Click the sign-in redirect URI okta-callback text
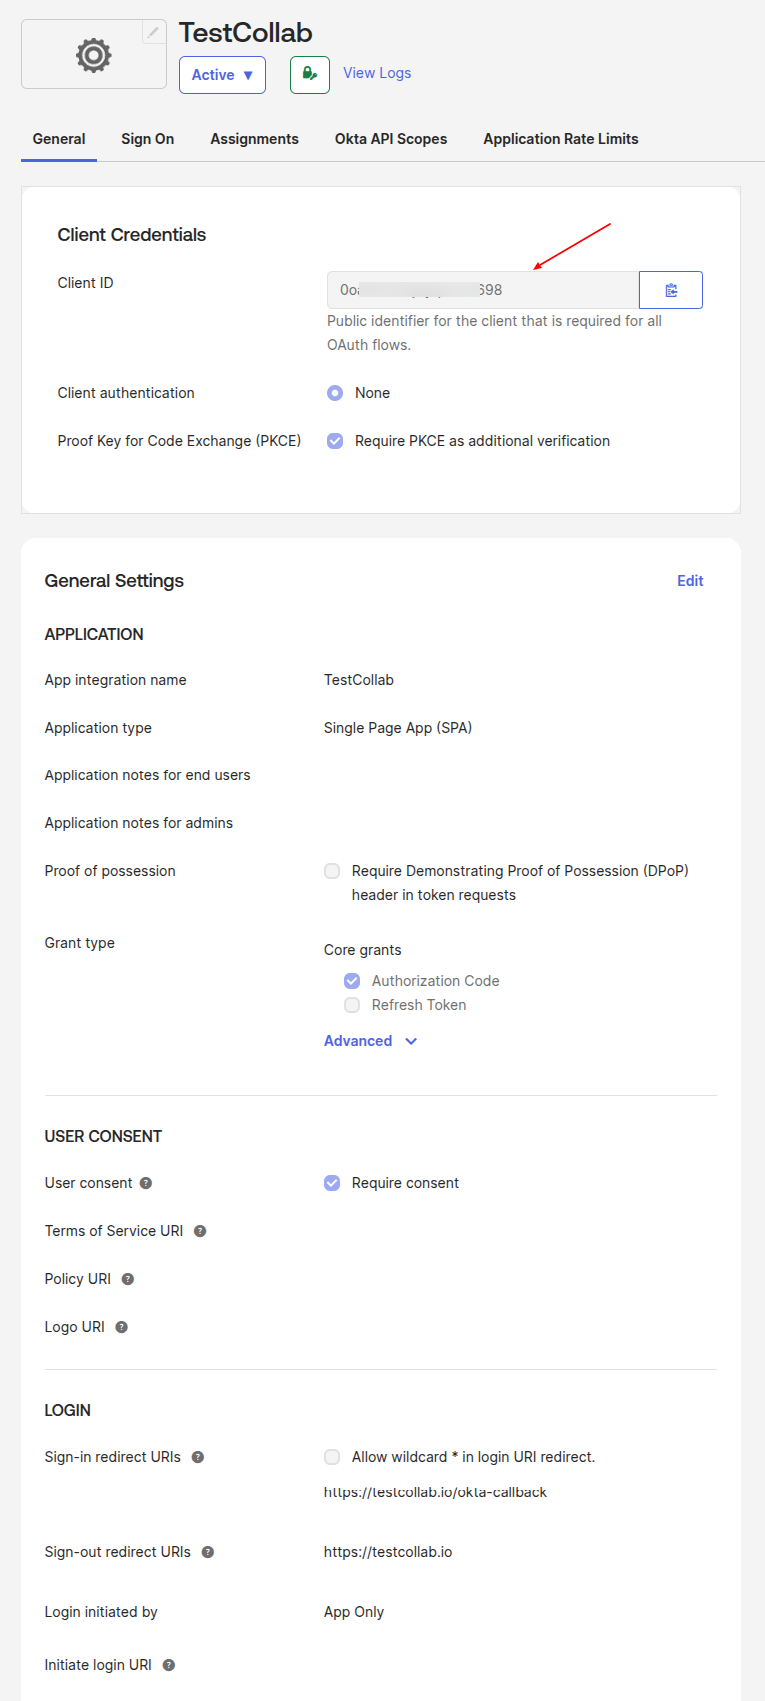This screenshot has height=1701, width=765. (x=435, y=1492)
